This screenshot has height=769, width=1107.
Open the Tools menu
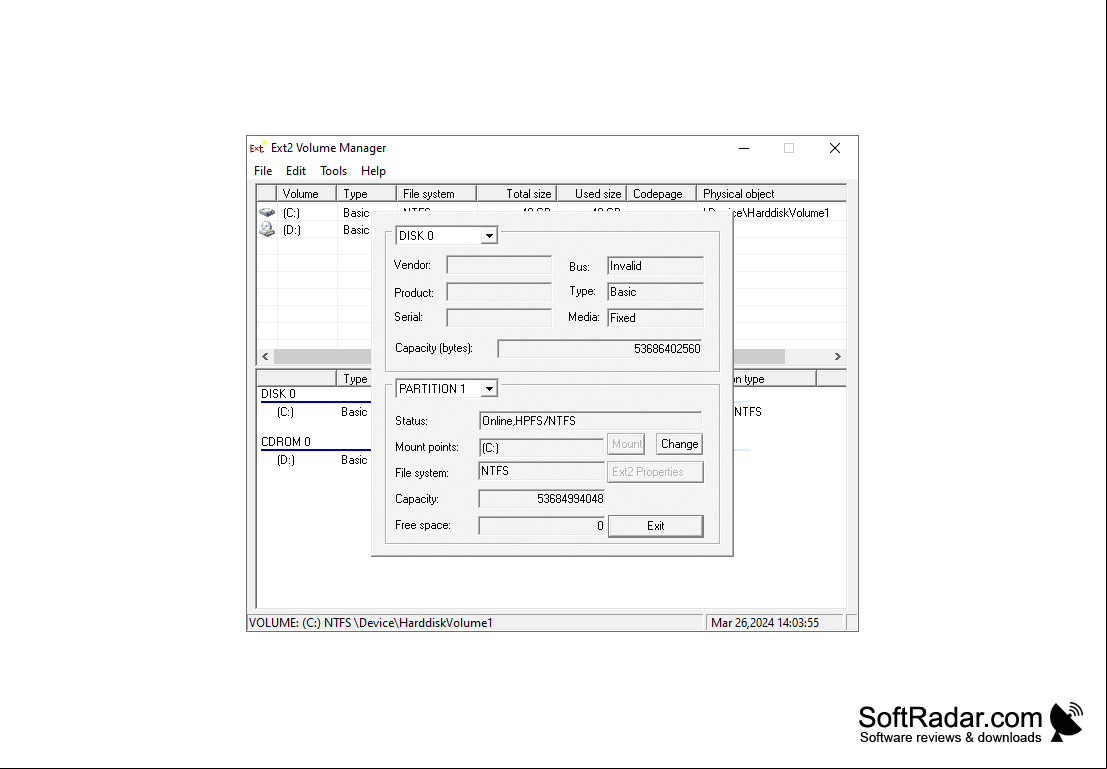pos(333,171)
